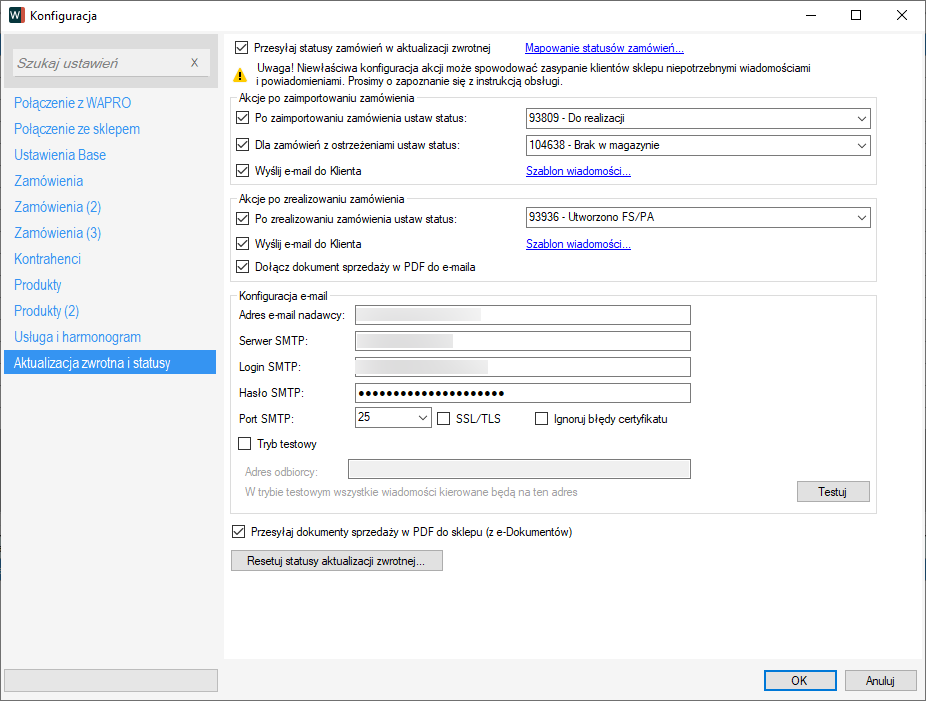Clear search with the X icon
This screenshot has height=701, width=926.
click(195, 63)
